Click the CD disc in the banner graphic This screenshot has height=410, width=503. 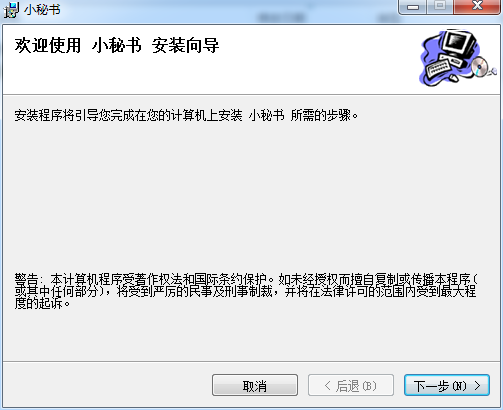pos(480,67)
